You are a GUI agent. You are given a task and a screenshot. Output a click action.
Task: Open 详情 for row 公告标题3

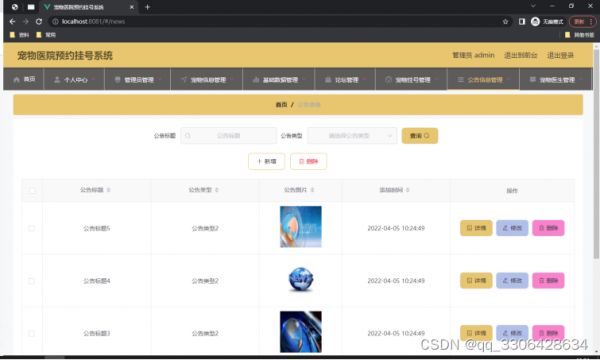(x=476, y=333)
